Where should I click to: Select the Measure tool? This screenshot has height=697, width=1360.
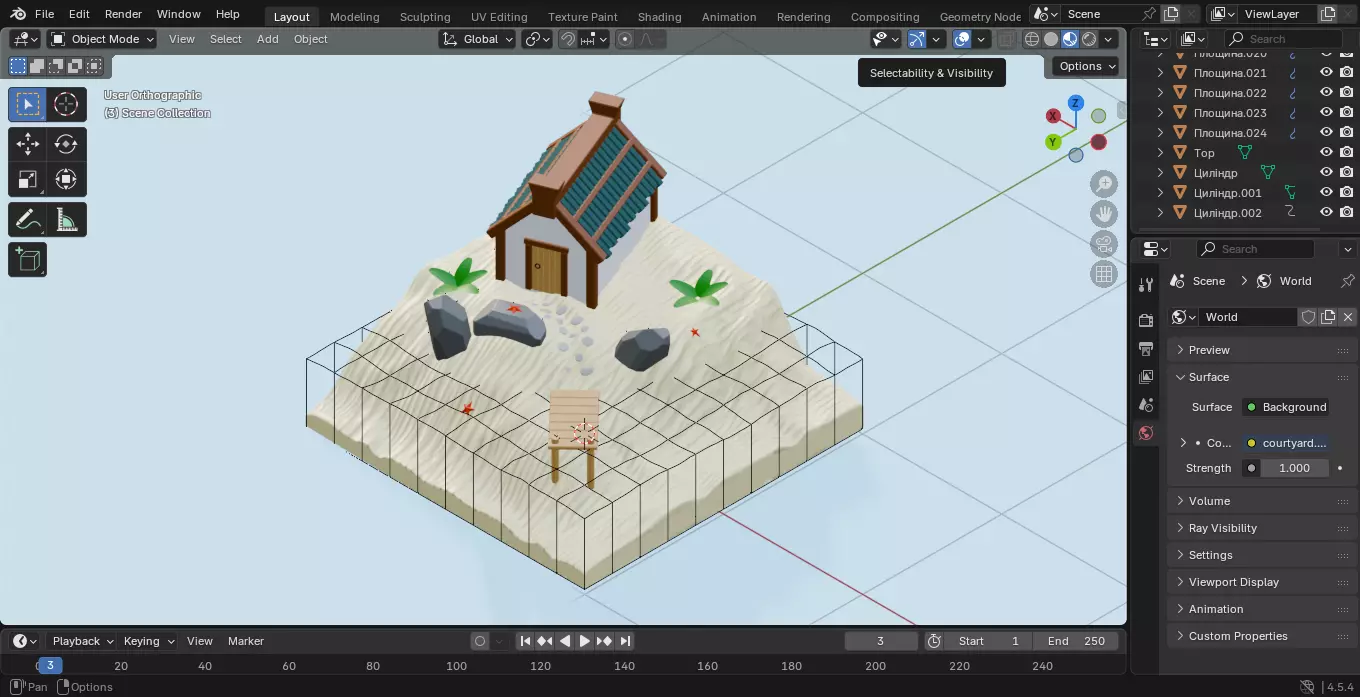(x=66, y=219)
